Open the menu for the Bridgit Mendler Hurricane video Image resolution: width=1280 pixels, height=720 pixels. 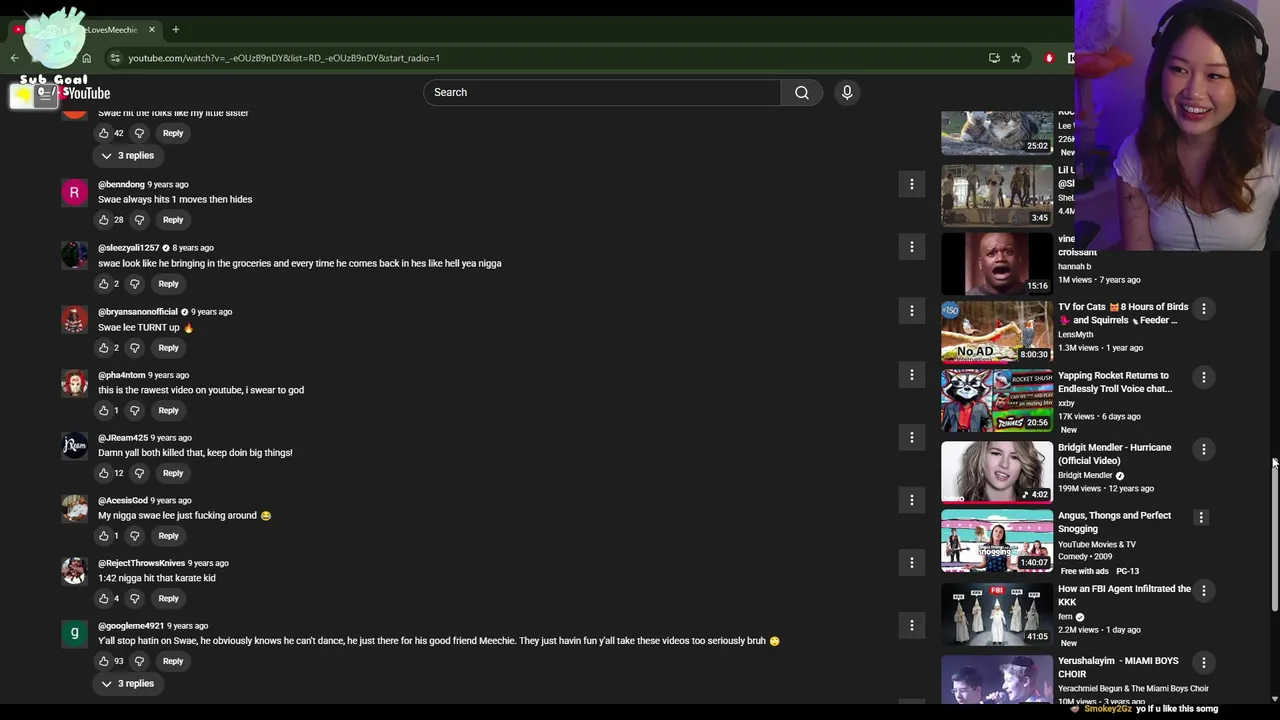point(1203,449)
